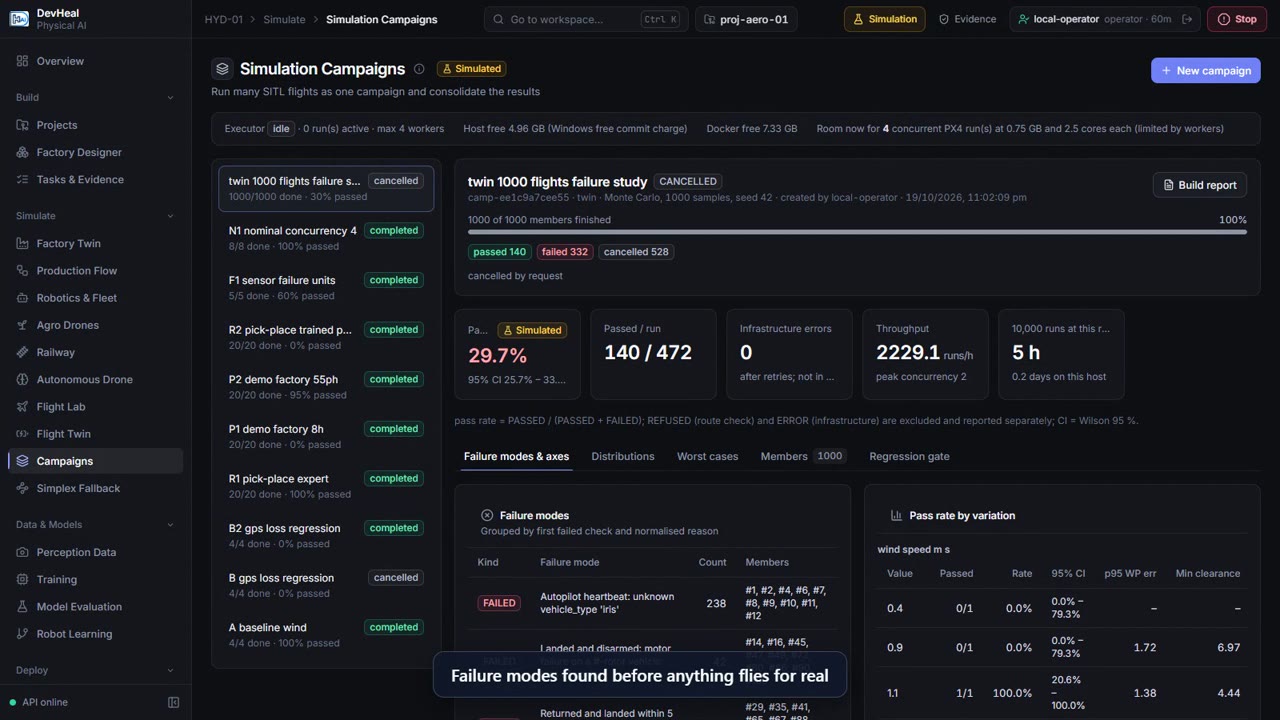Select the Training sidebar icon

22,579
